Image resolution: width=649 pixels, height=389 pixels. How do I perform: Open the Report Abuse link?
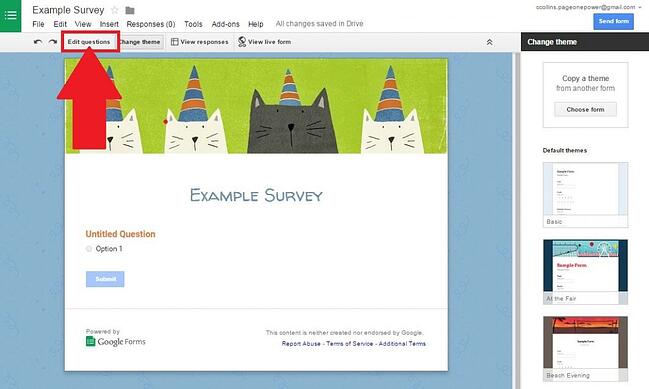pos(301,343)
